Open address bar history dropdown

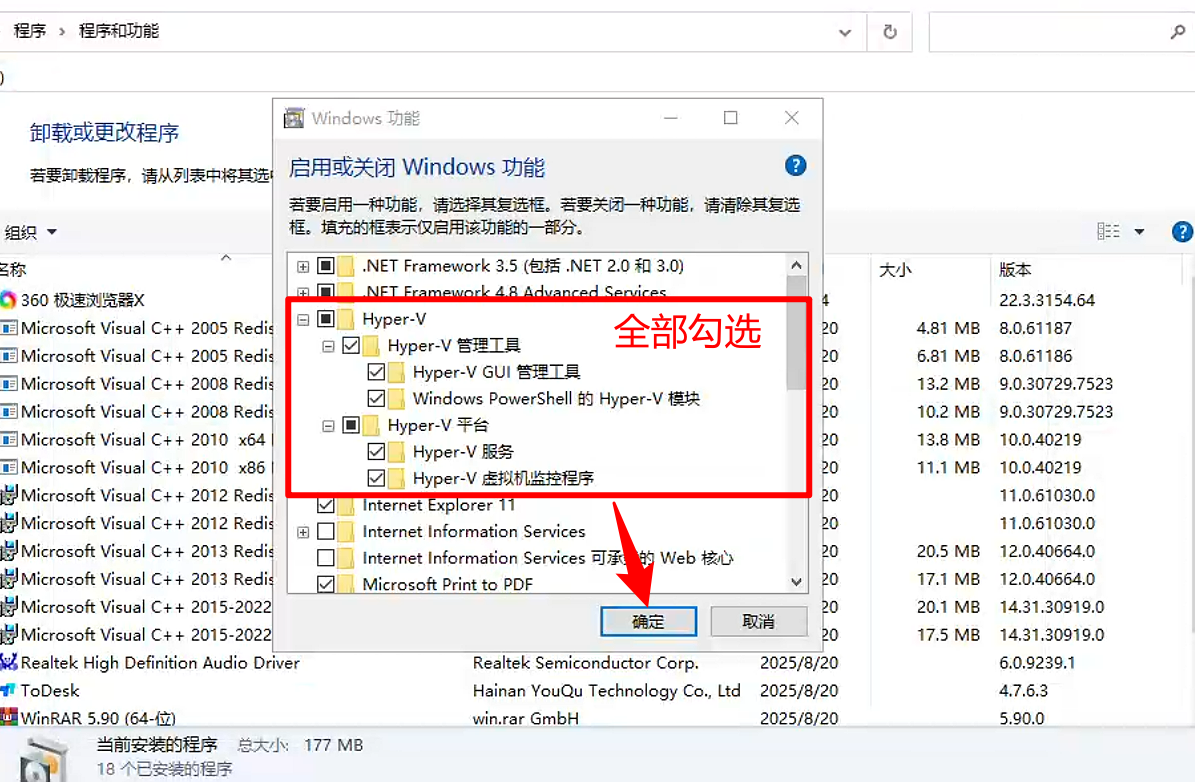pyautogui.click(x=844, y=32)
